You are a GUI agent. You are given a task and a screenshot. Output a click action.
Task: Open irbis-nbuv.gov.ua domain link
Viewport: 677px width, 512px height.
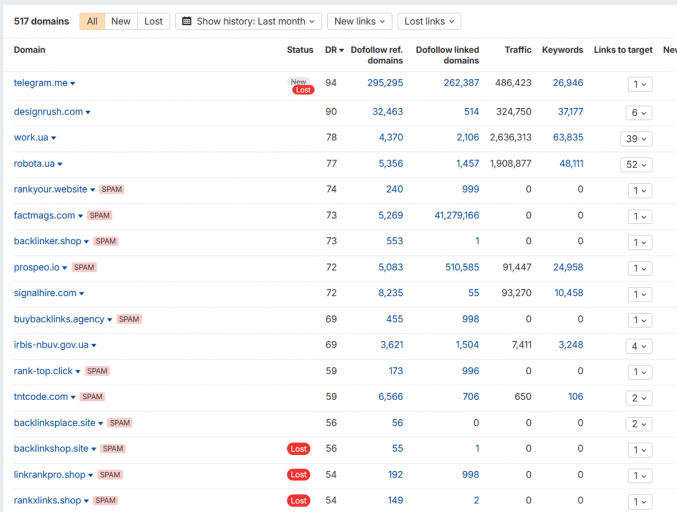51,344
